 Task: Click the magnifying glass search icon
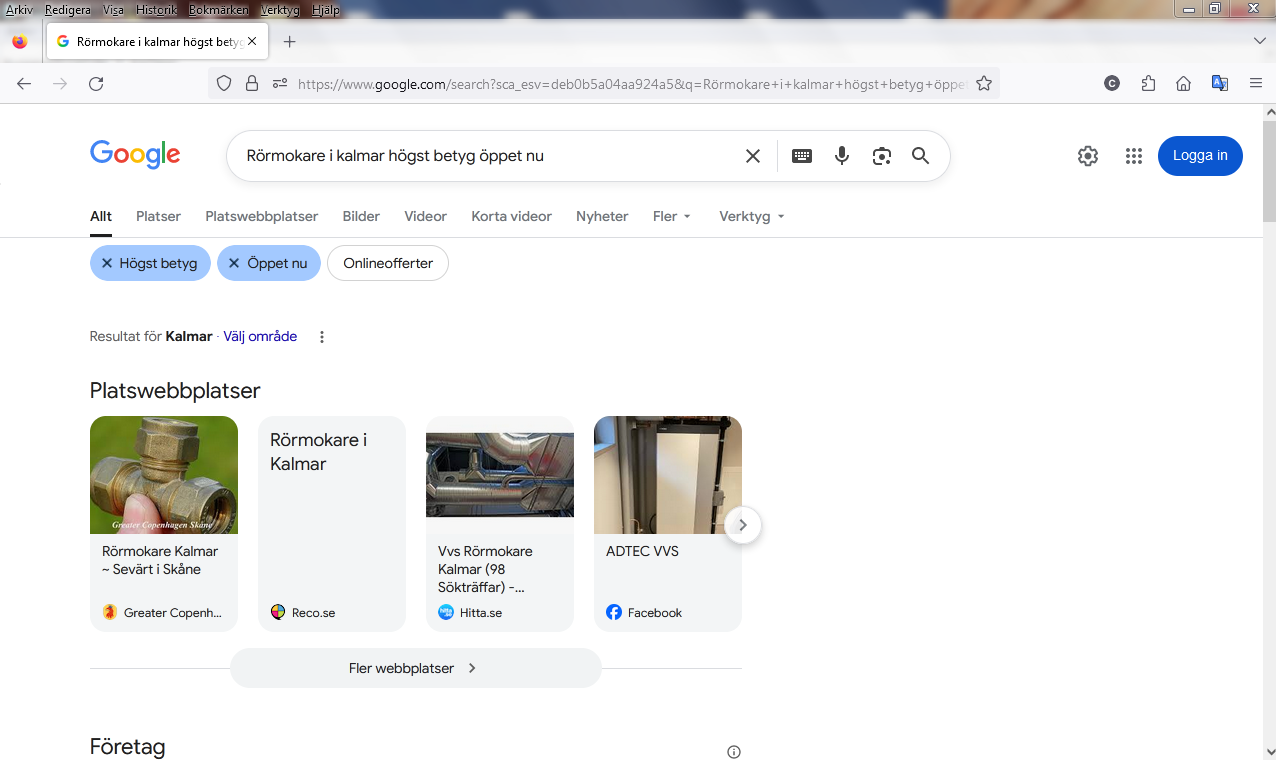coord(920,156)
